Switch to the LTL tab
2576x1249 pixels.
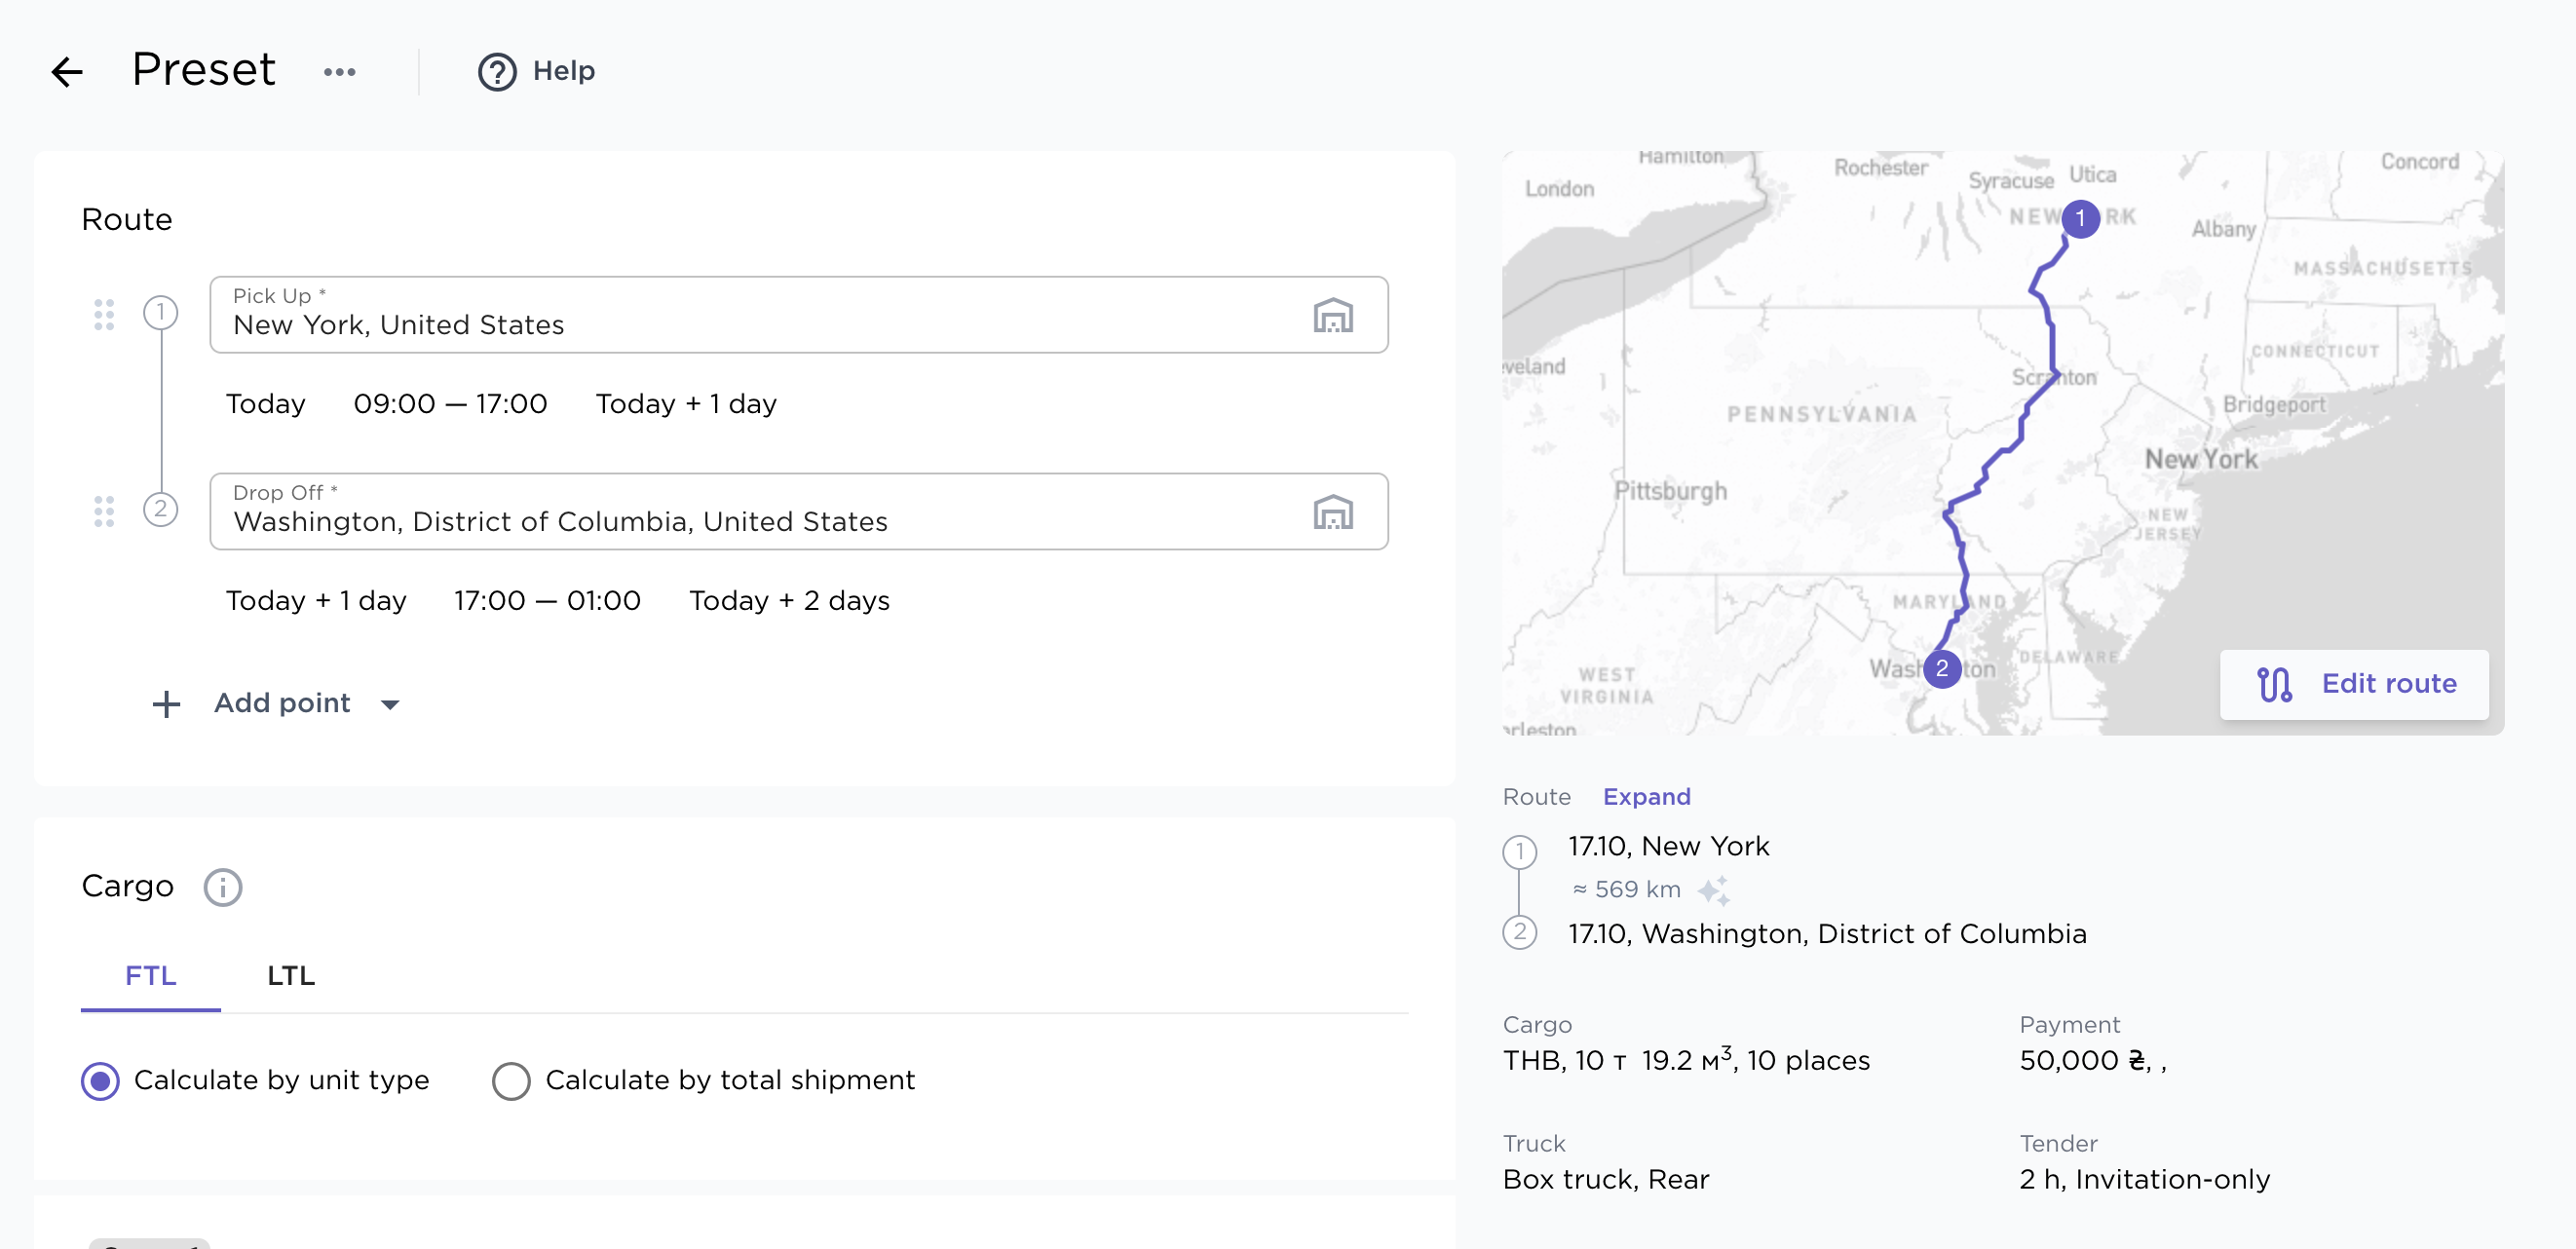pos(291,976)
